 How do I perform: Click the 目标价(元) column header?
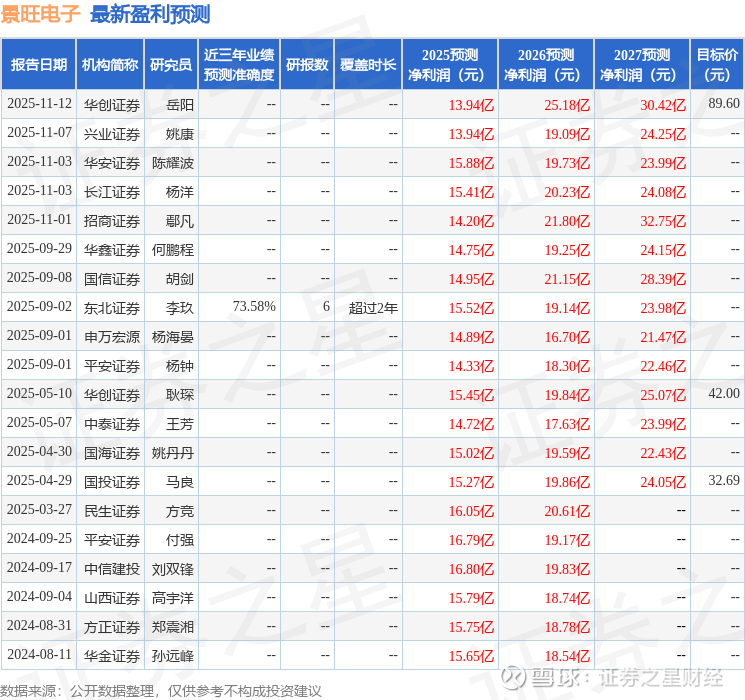pos(717,65)
